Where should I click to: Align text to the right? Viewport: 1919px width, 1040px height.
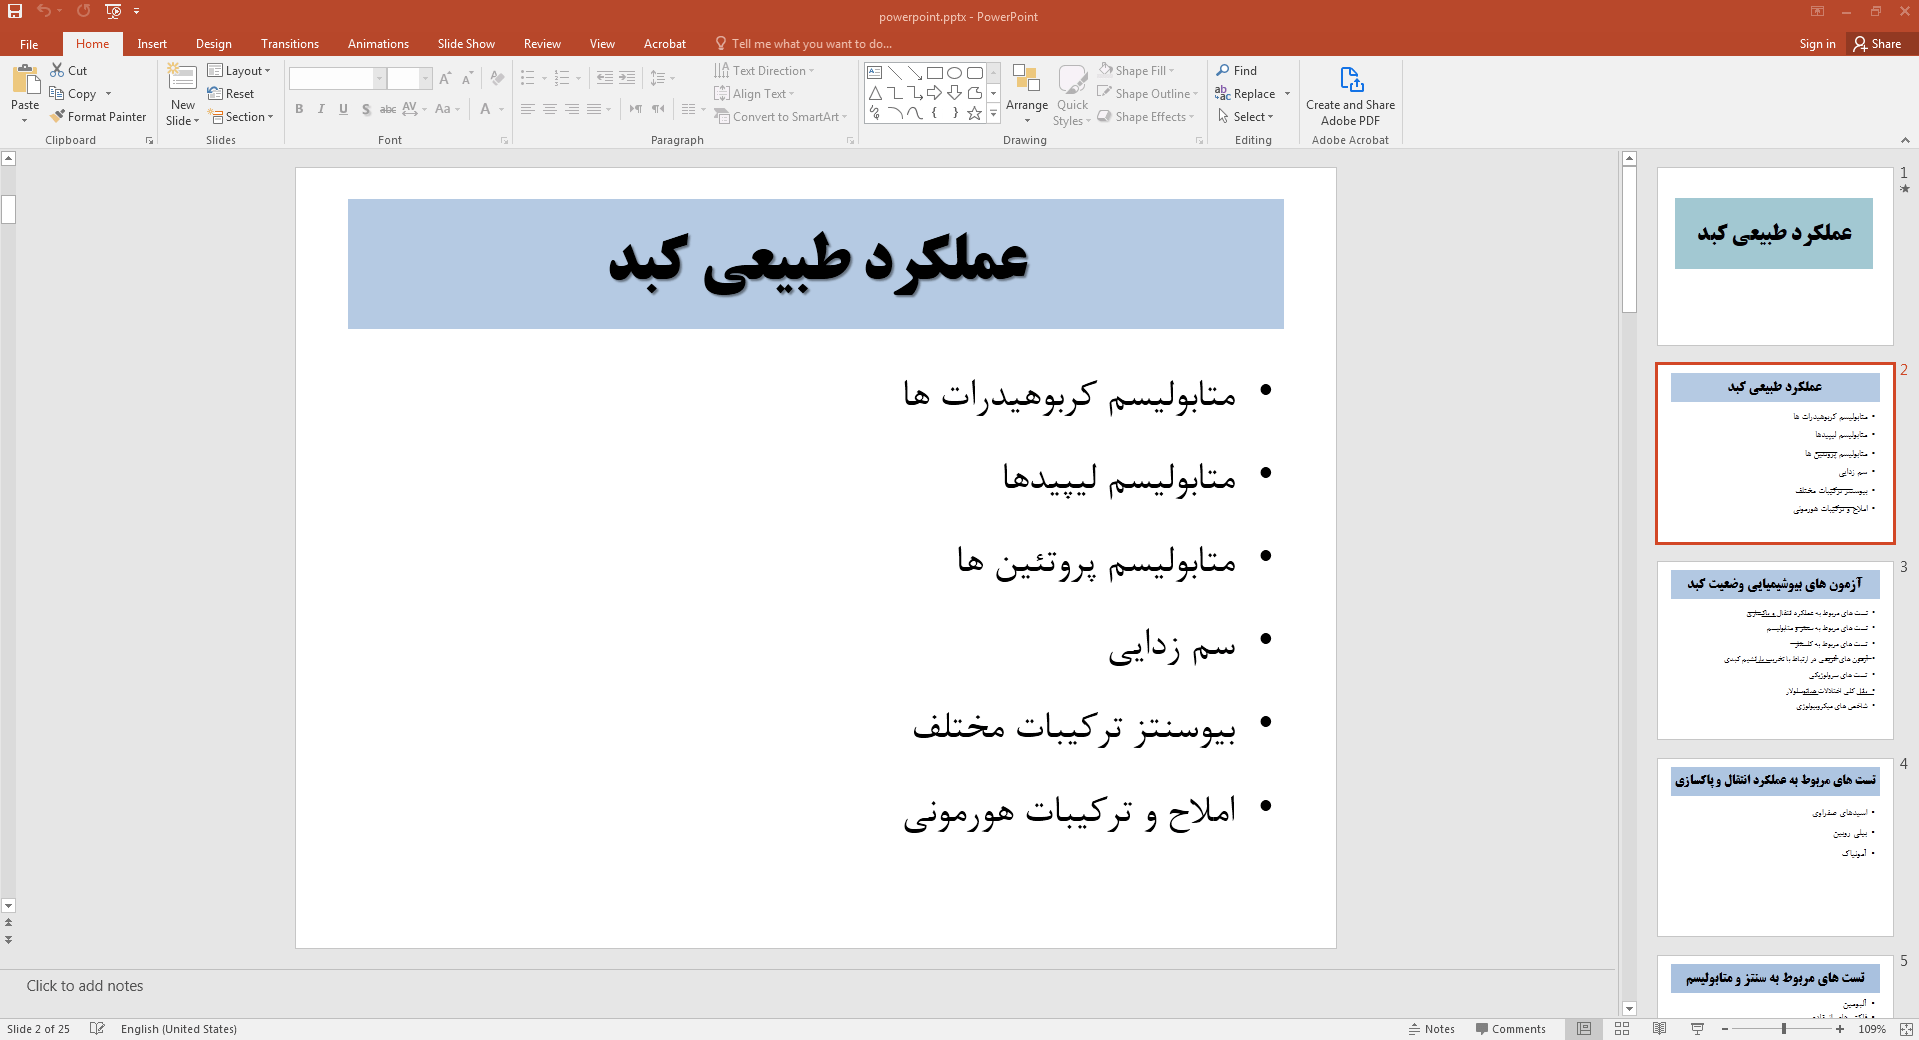click(572, 109)
